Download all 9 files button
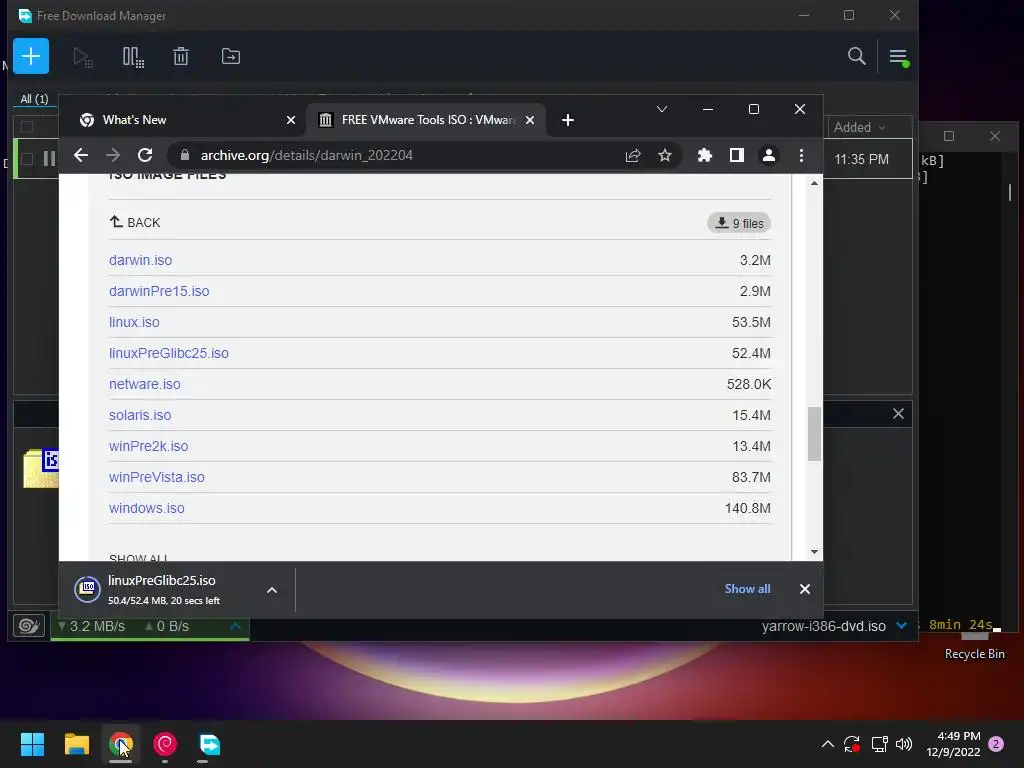The height and width of the screenshot is (768, 1024). (x=739, y=223)
